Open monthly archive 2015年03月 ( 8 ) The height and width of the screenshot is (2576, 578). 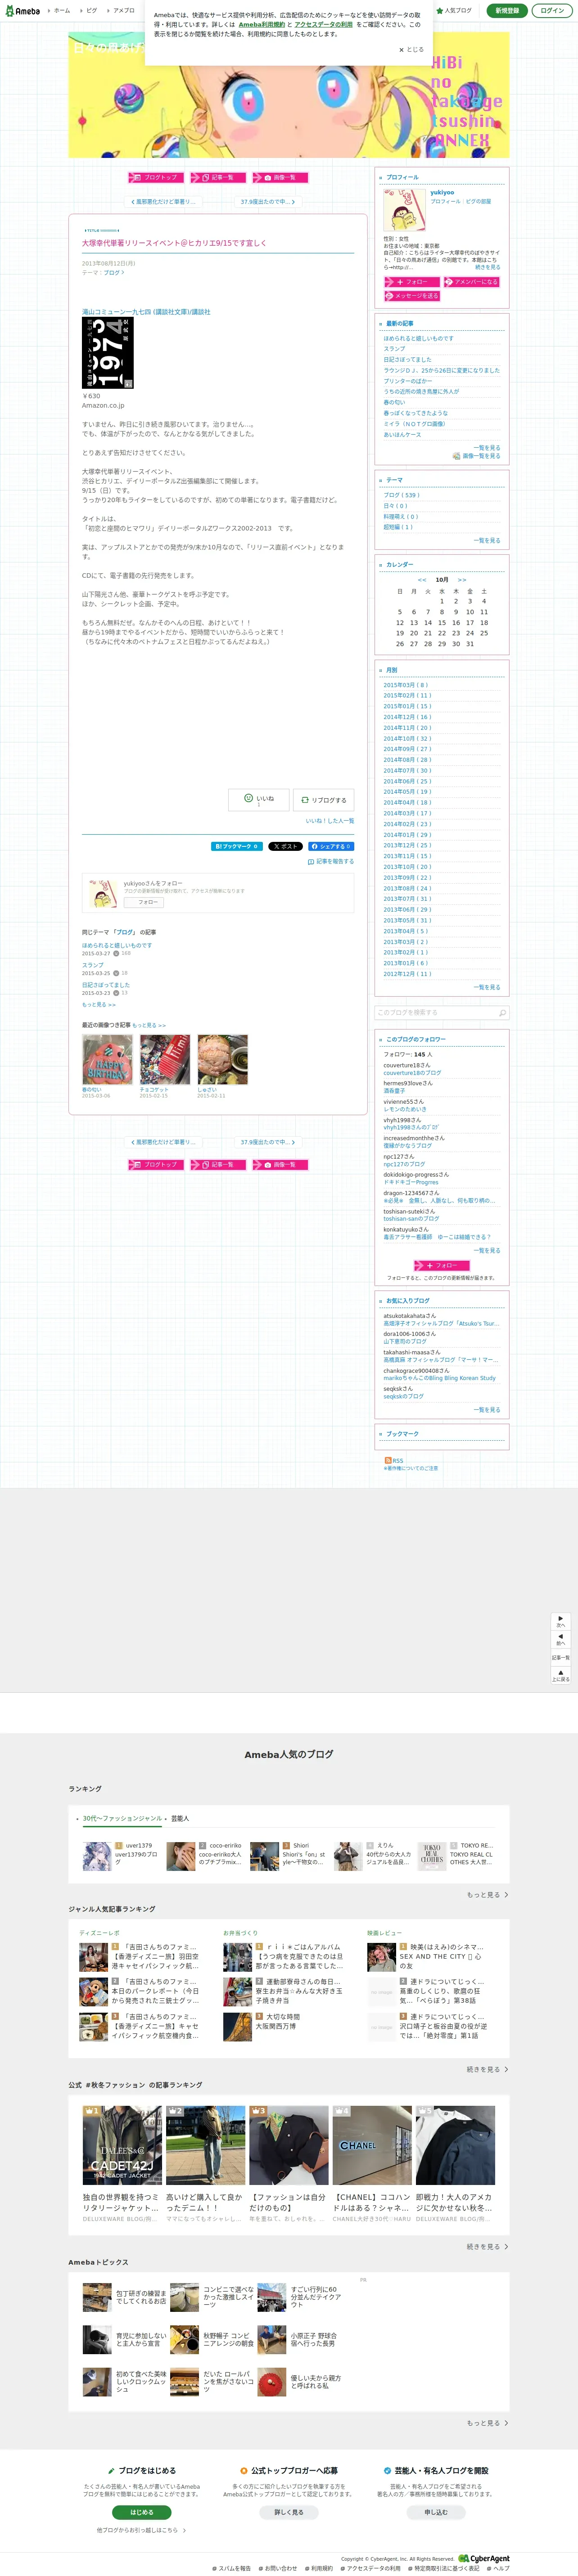click(x=406, y=685)
